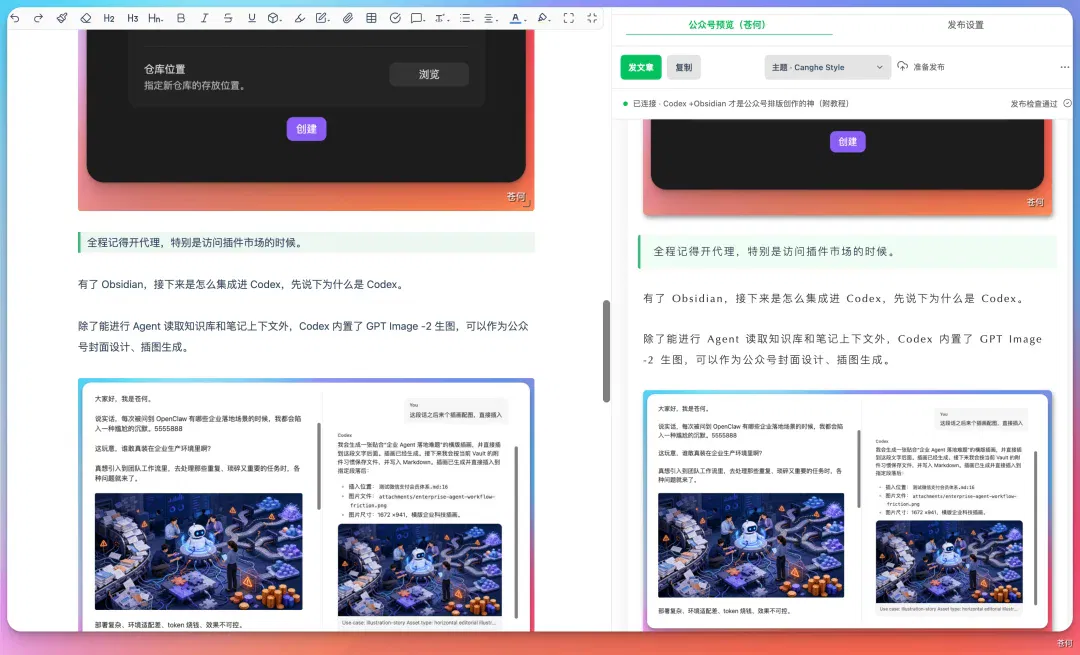The width and height of the screenshot is (1080, 655).
Task: Click editor paragraph starting 有了 Obsidian
Action: [x=242, y=284]
